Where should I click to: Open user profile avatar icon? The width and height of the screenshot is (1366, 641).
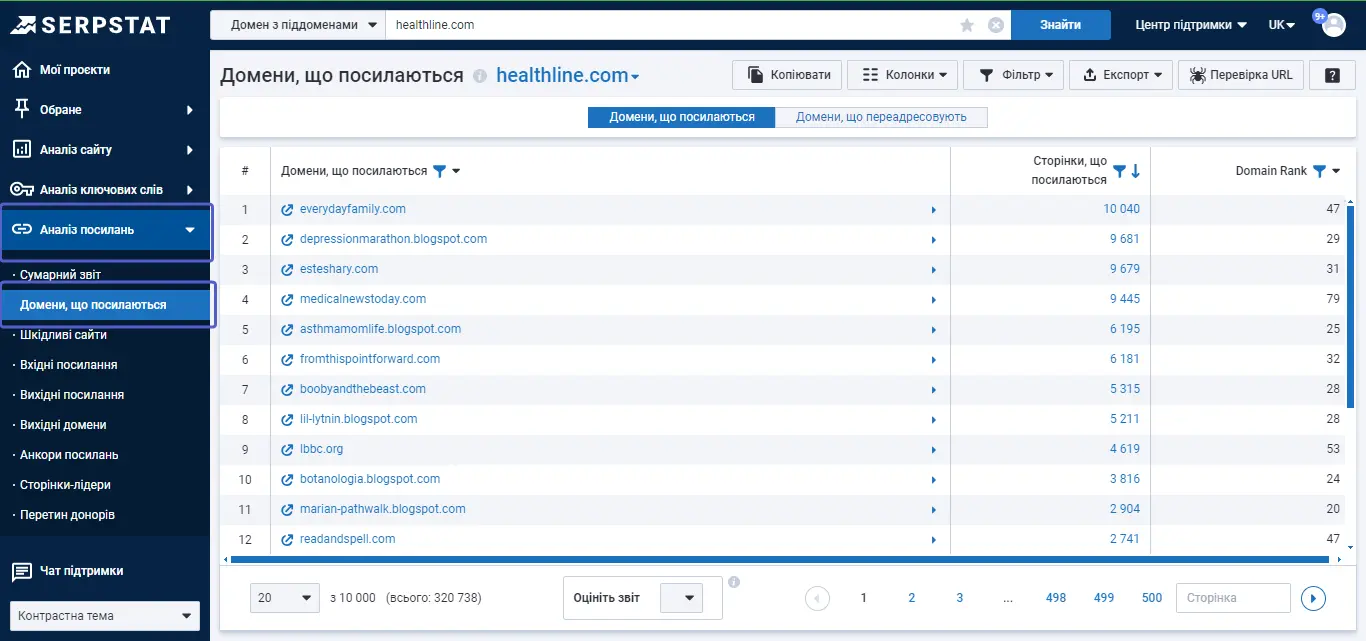point(1334,25)
